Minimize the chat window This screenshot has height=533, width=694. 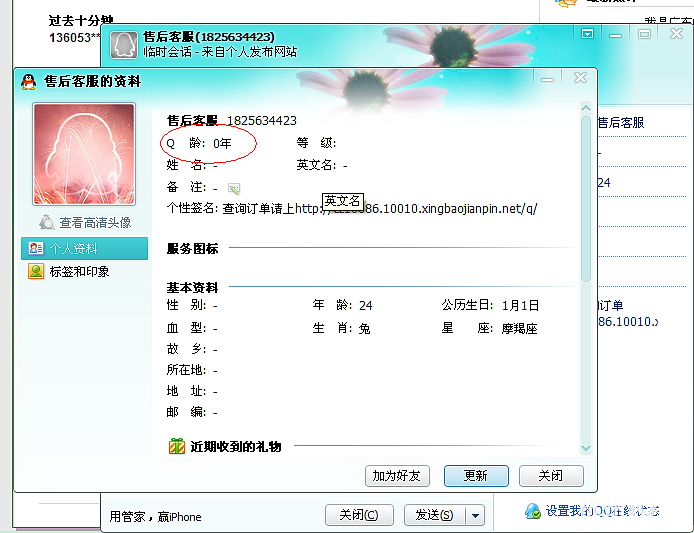pyautogui.click(x=615, y=35)
